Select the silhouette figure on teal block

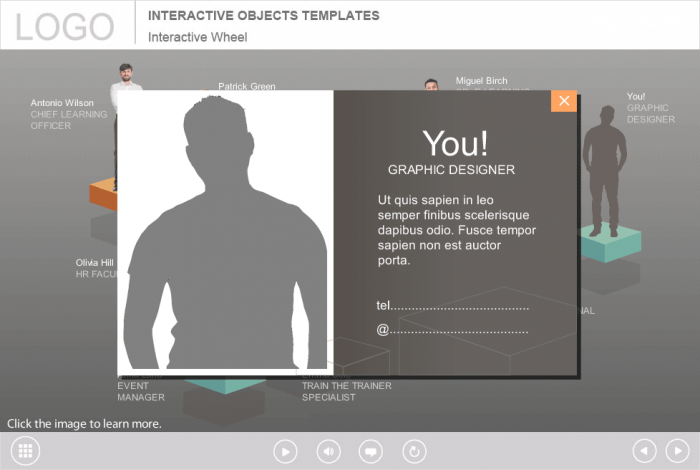605,170
